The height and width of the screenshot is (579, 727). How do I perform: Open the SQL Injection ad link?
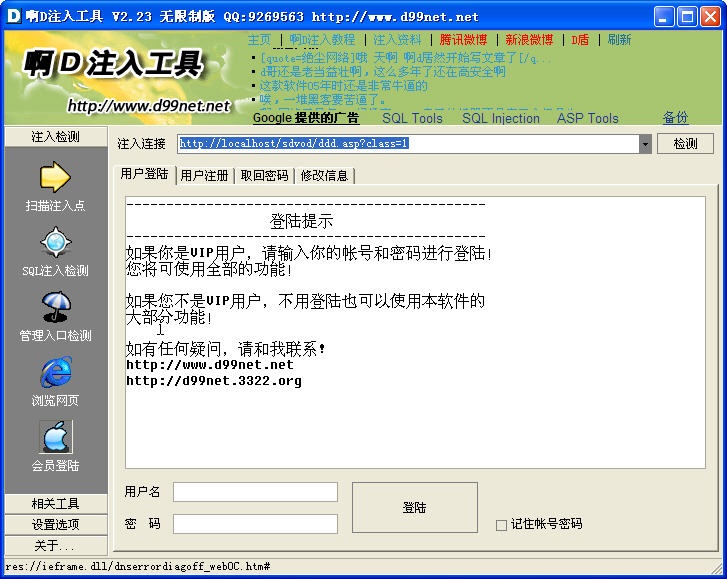click(501, 118)
